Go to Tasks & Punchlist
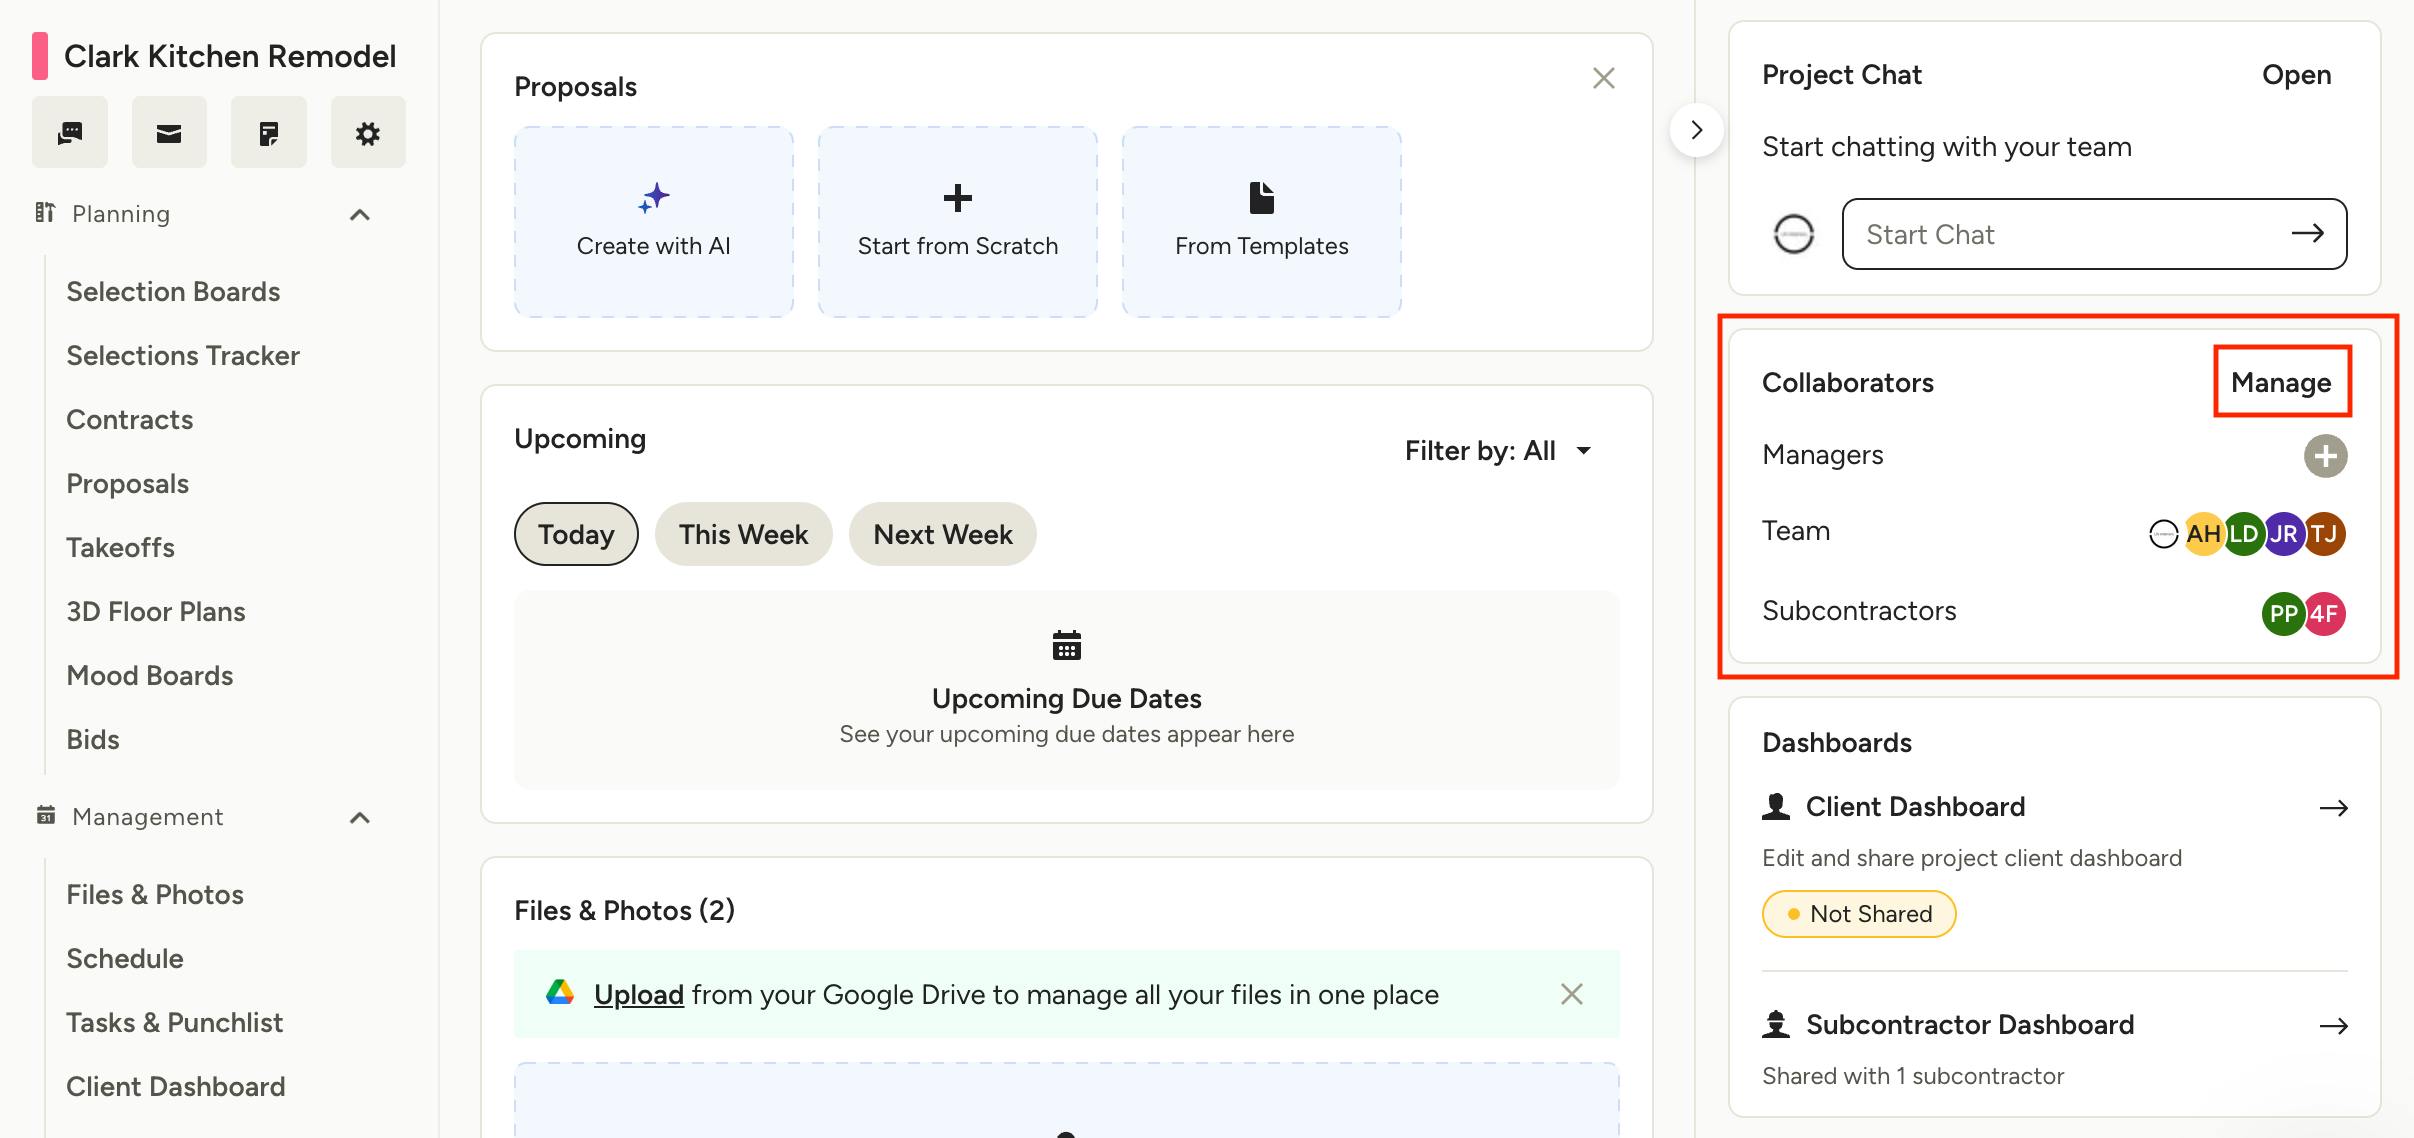Screen dimensions: 2414x1138 (175, 1023)
